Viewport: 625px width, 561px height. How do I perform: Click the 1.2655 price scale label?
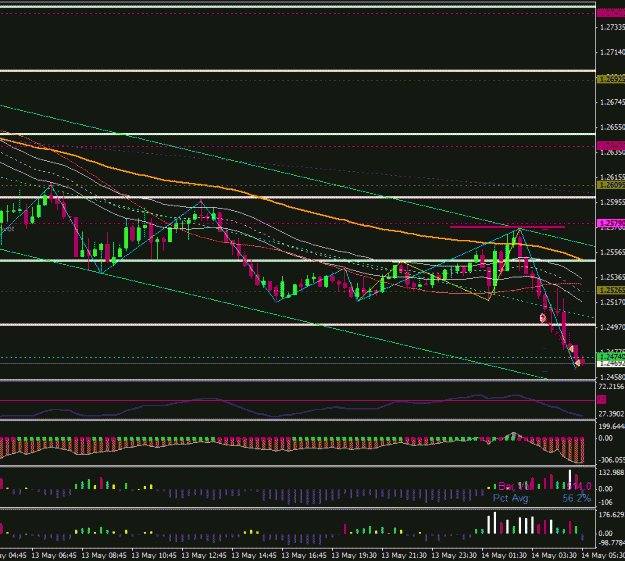(612, 128)
